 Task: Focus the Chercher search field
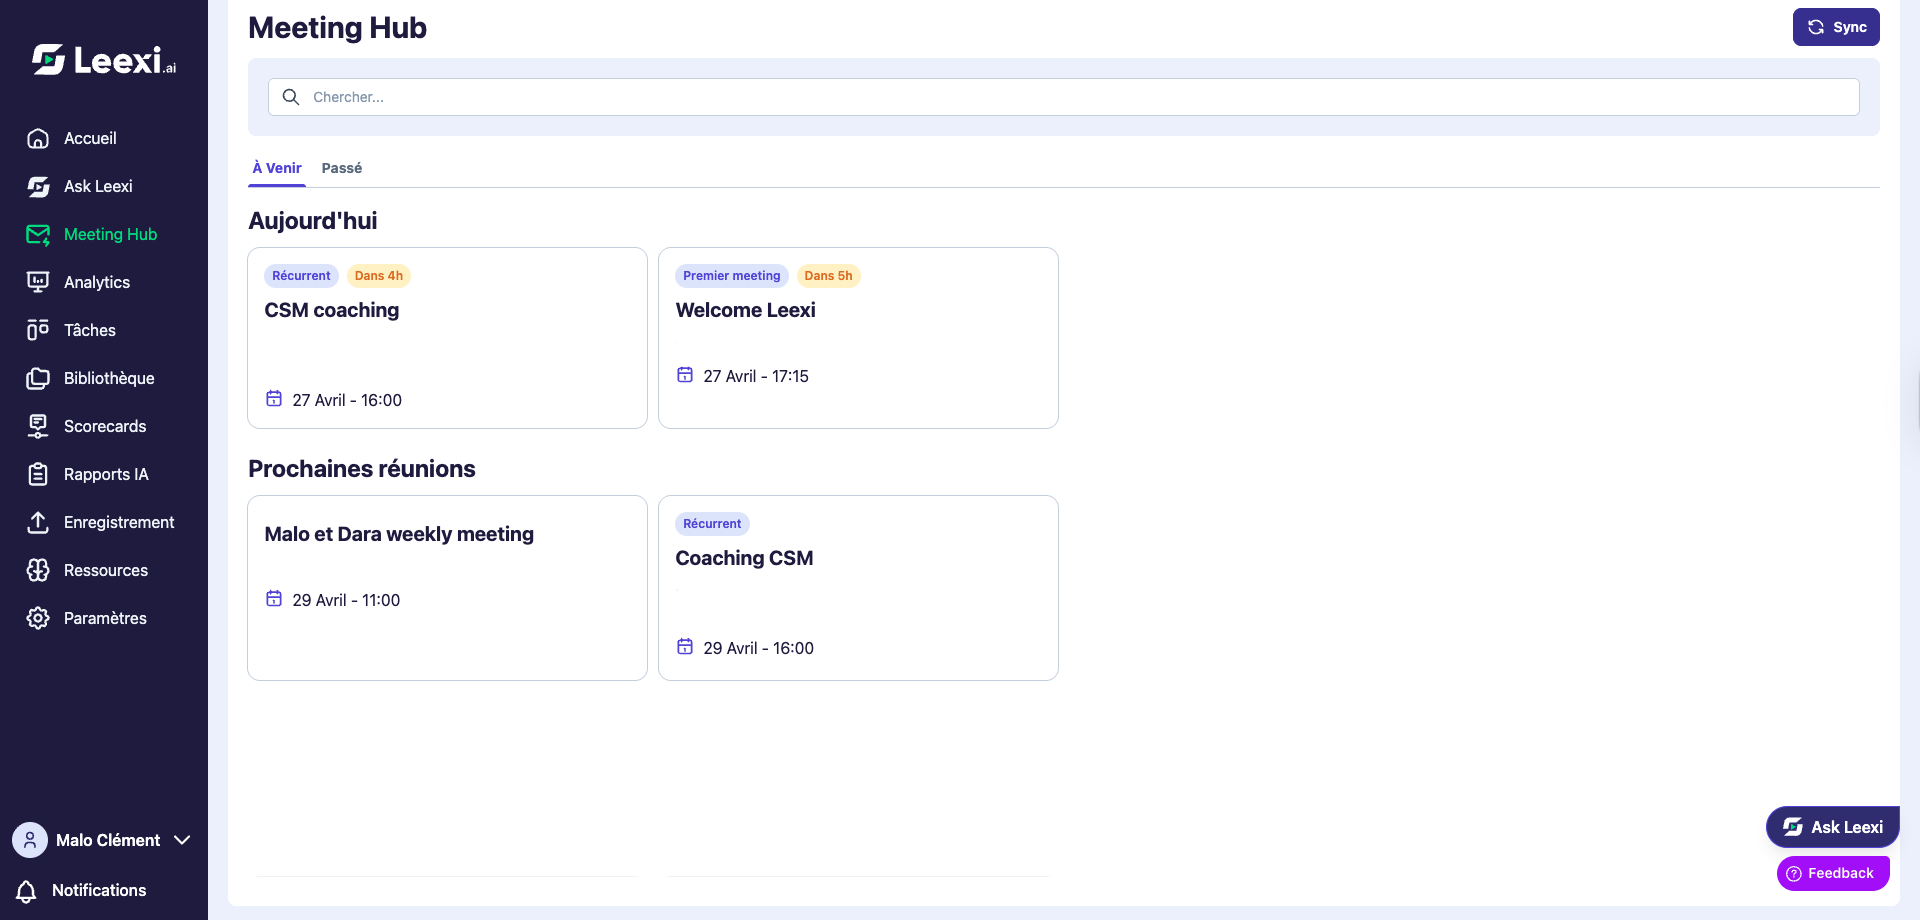[1064, 97]
